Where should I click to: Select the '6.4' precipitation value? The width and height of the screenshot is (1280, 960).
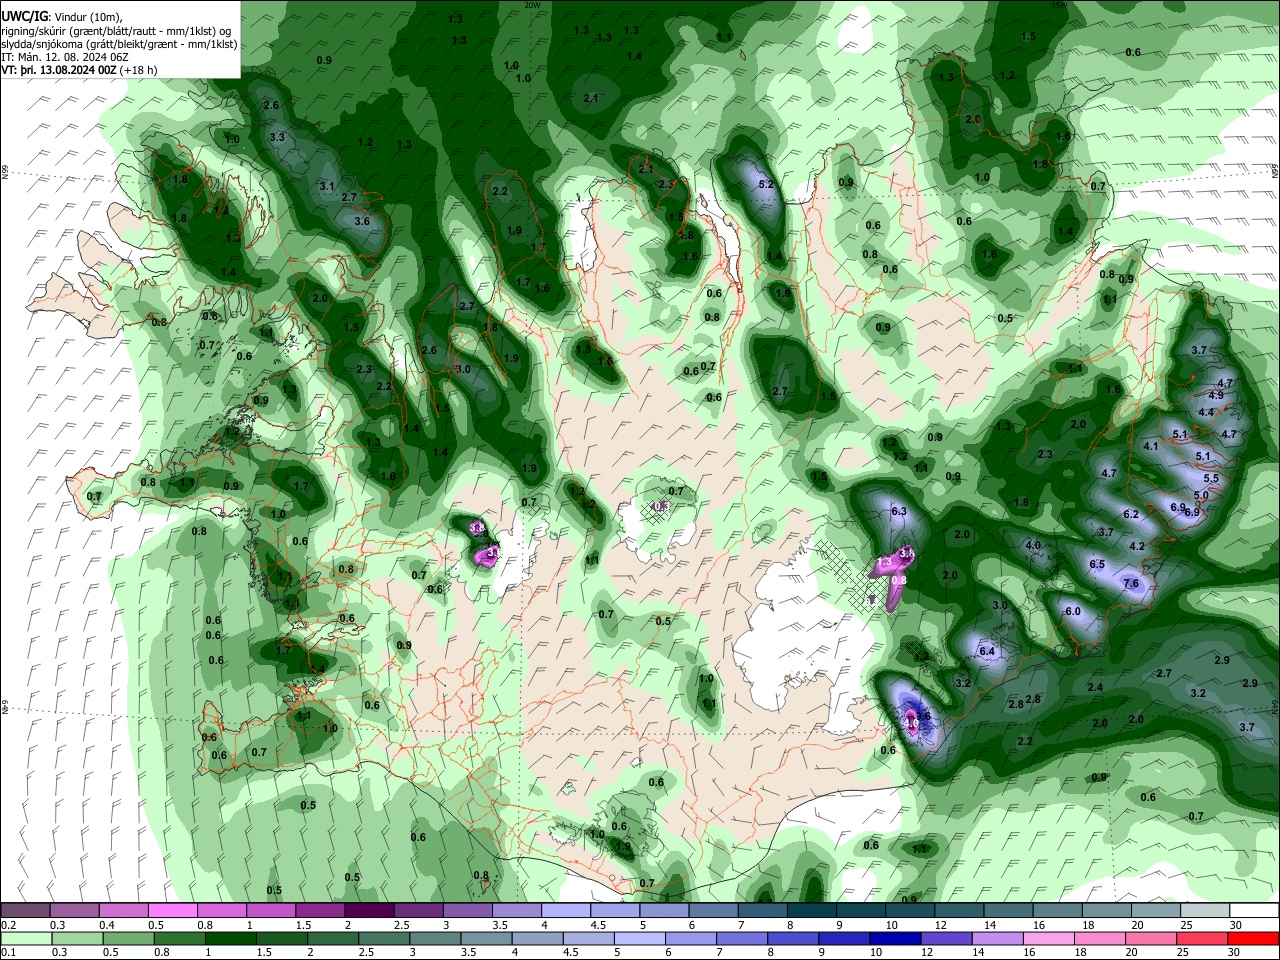tap(987, 652)
